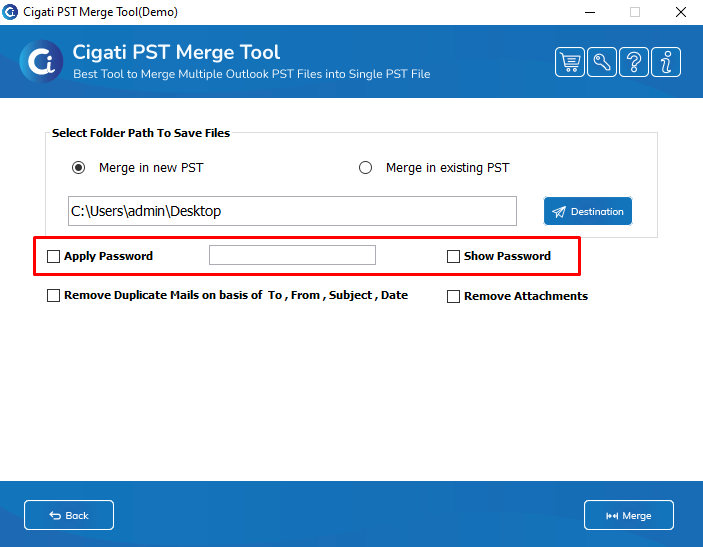Check the Remove Attachments option
The height and width of the screenshot is (547, 703).
(x=453, y=296)
